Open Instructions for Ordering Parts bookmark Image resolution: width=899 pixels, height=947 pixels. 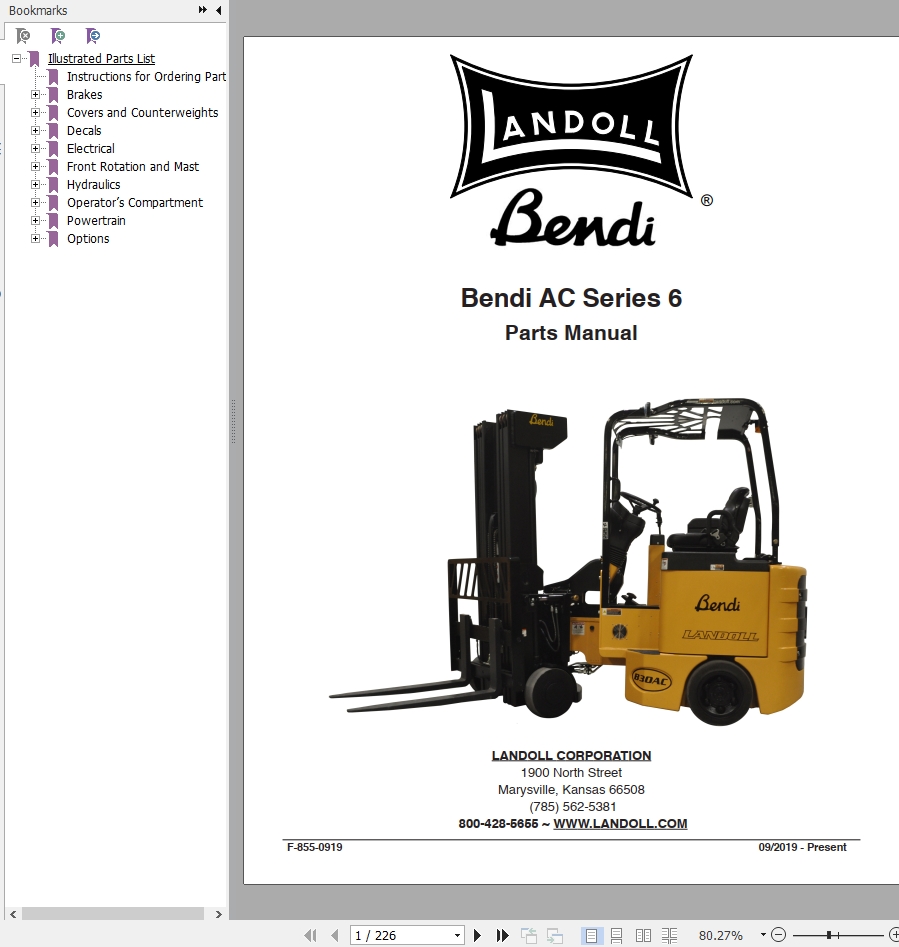click(146, 77)
